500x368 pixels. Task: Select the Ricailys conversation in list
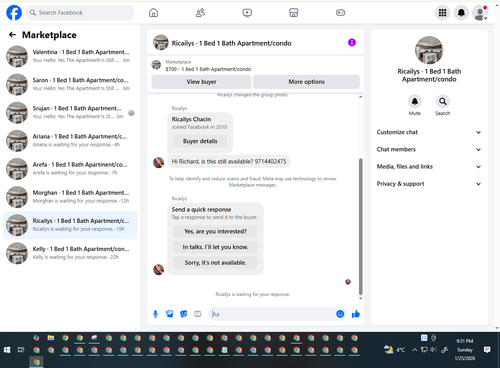coord(70,225)
